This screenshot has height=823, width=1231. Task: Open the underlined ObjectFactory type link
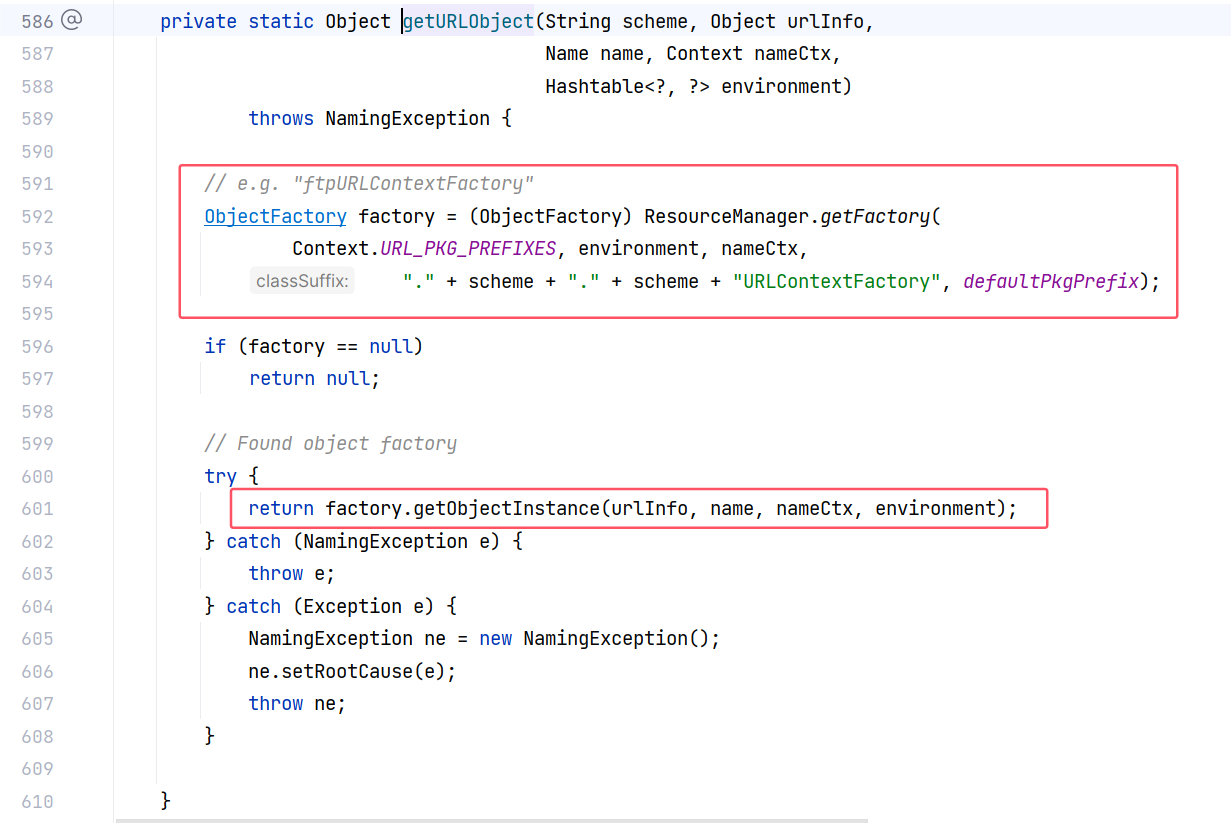275,216
